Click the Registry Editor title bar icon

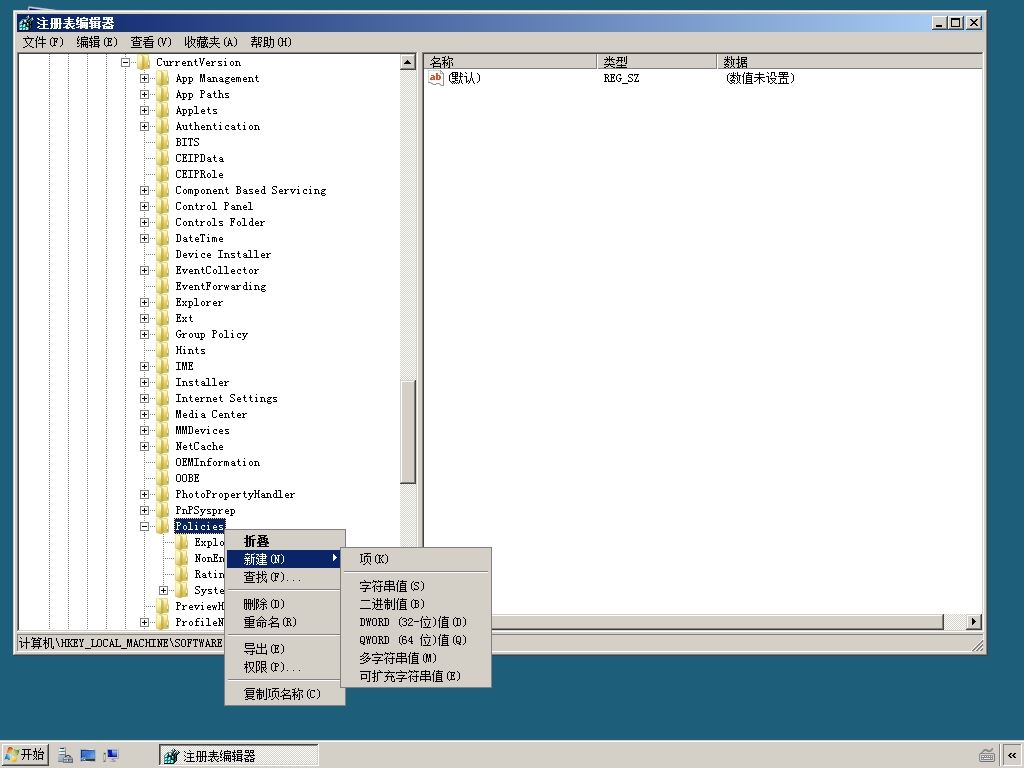point(25,23)
